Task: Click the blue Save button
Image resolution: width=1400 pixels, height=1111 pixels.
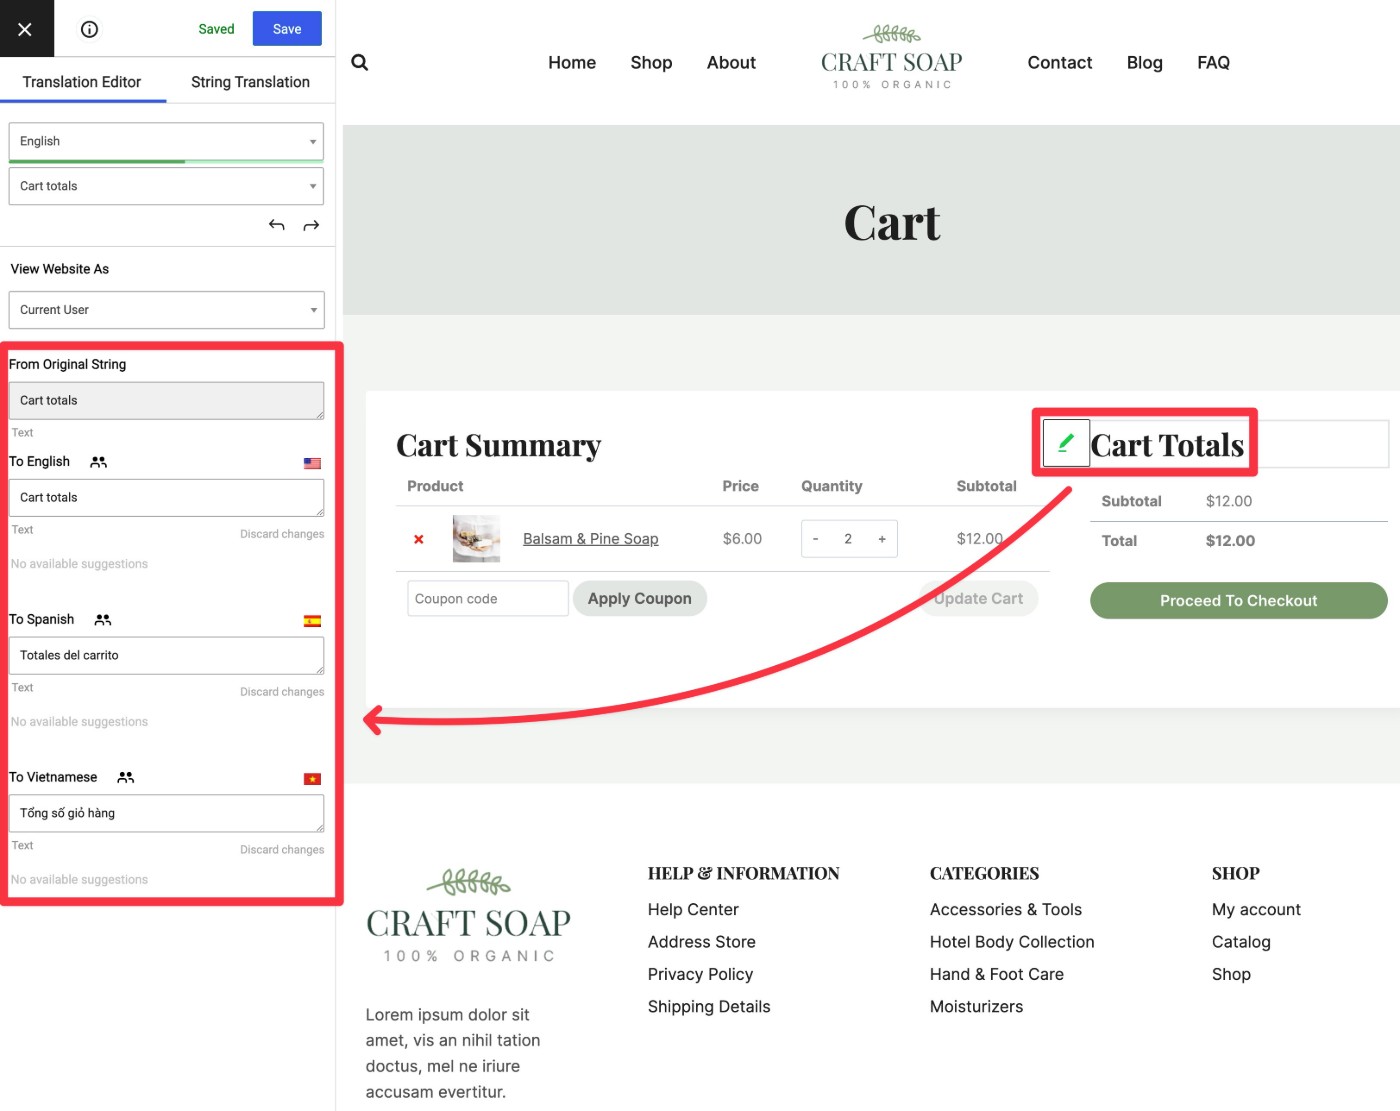Action: click(x=287, y=29)
